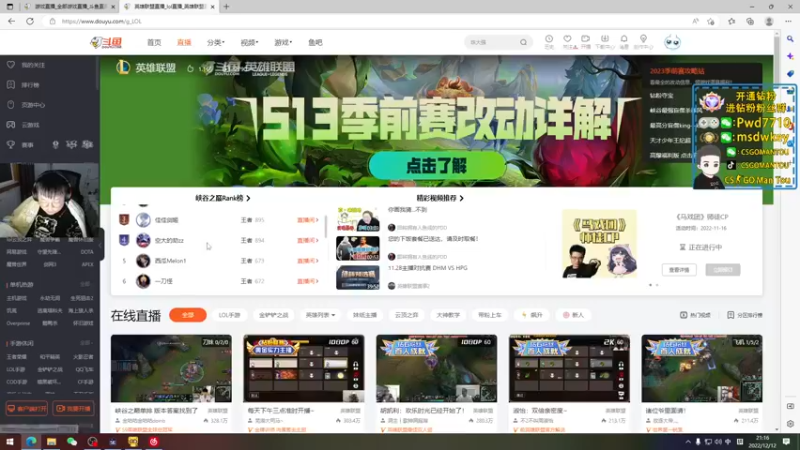800x450 pixels.
Task: Select the 直播 live tab
Action: click(184, 42)
